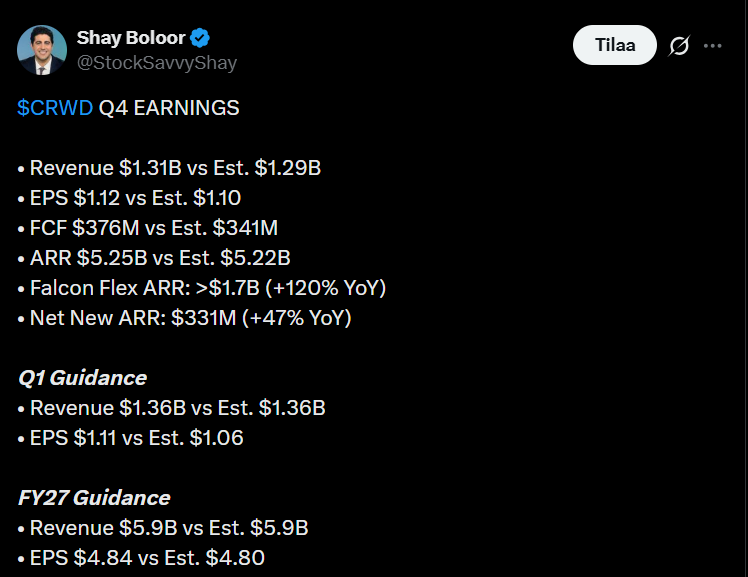Viewport: 748px width, 577px height.
Task: Click the FY27 Guidance heading
Action: point(94,498)
